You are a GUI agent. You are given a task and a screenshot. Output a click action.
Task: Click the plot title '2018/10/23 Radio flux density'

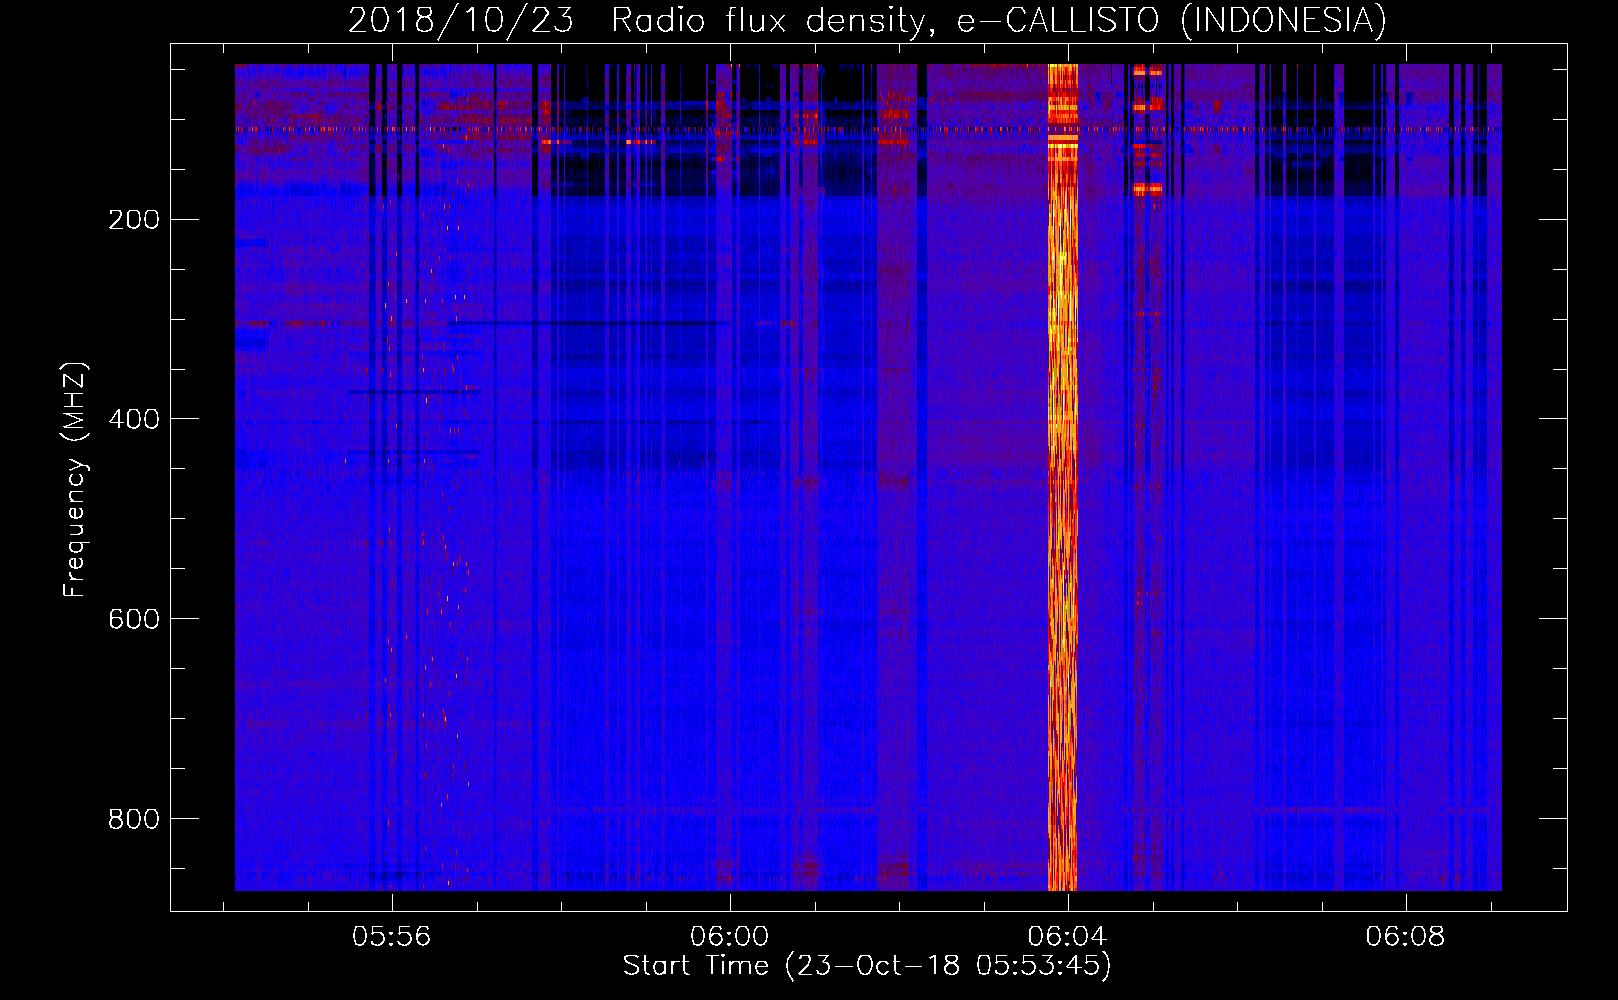[x=638, y=21]
